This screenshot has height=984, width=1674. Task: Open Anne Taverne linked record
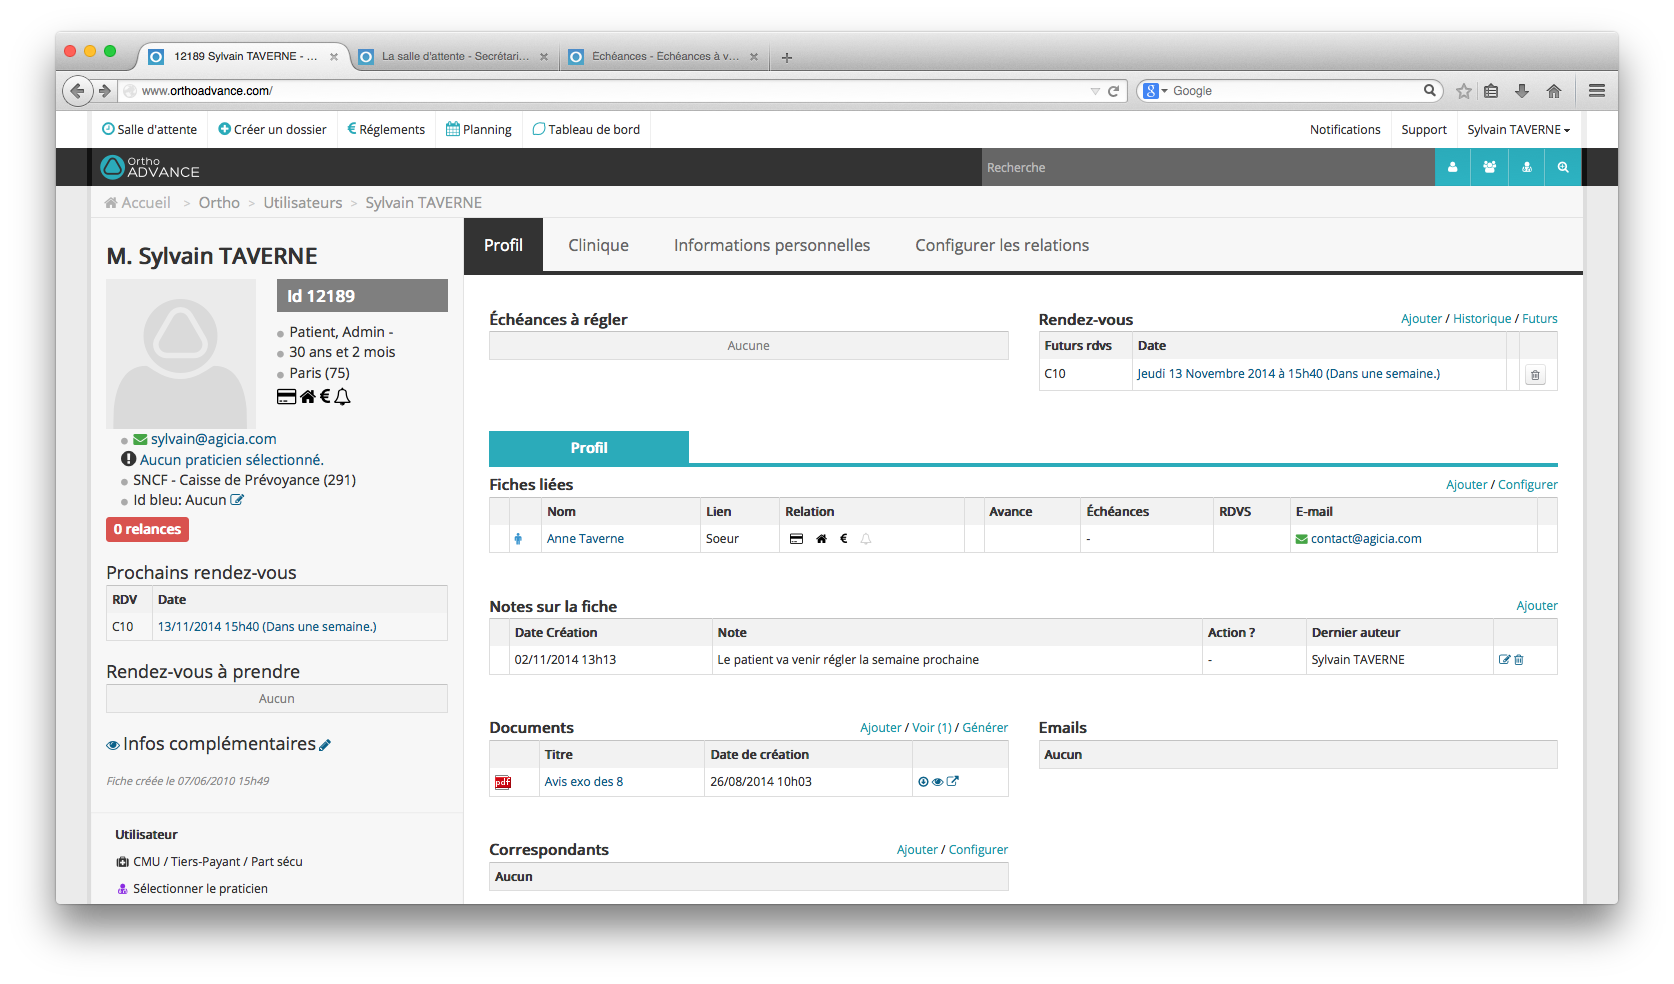585,539
